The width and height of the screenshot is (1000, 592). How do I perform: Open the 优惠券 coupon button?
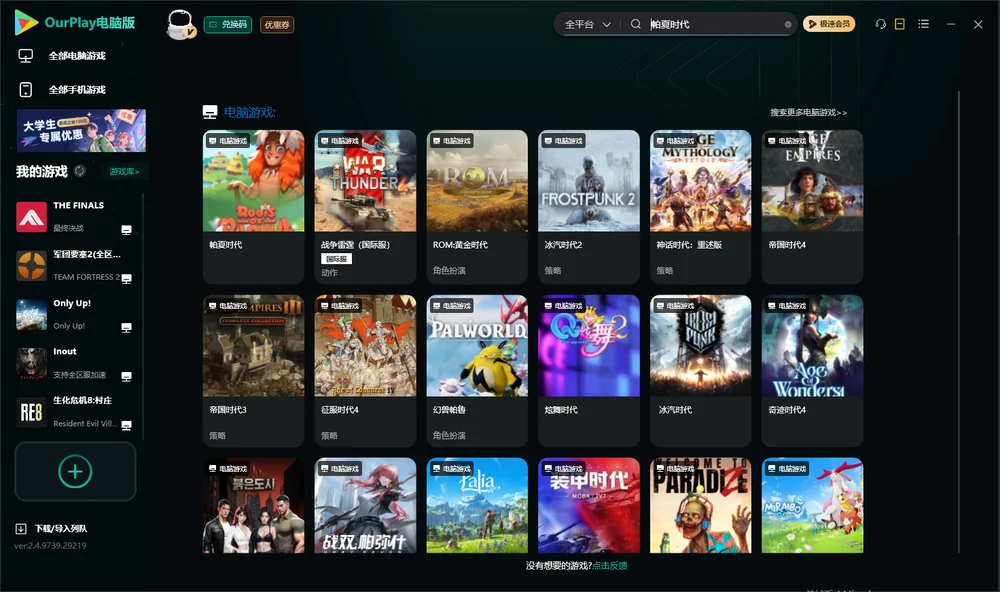277,24
